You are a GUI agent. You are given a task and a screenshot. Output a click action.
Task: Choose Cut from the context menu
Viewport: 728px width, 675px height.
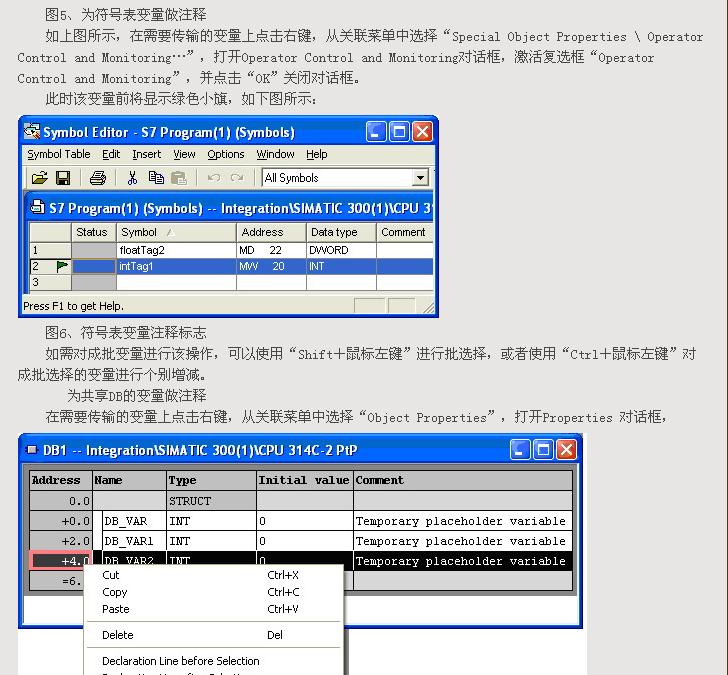[214, 575]
